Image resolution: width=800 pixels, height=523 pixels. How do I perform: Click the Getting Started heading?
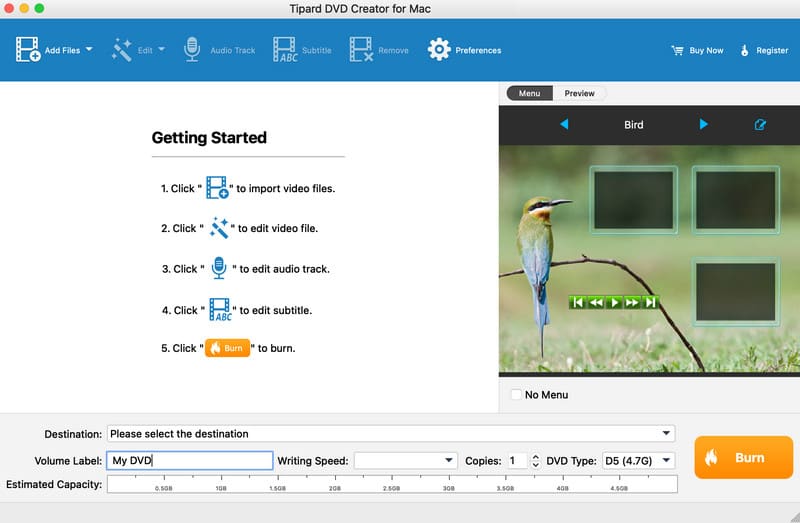(x=209, y=137)
